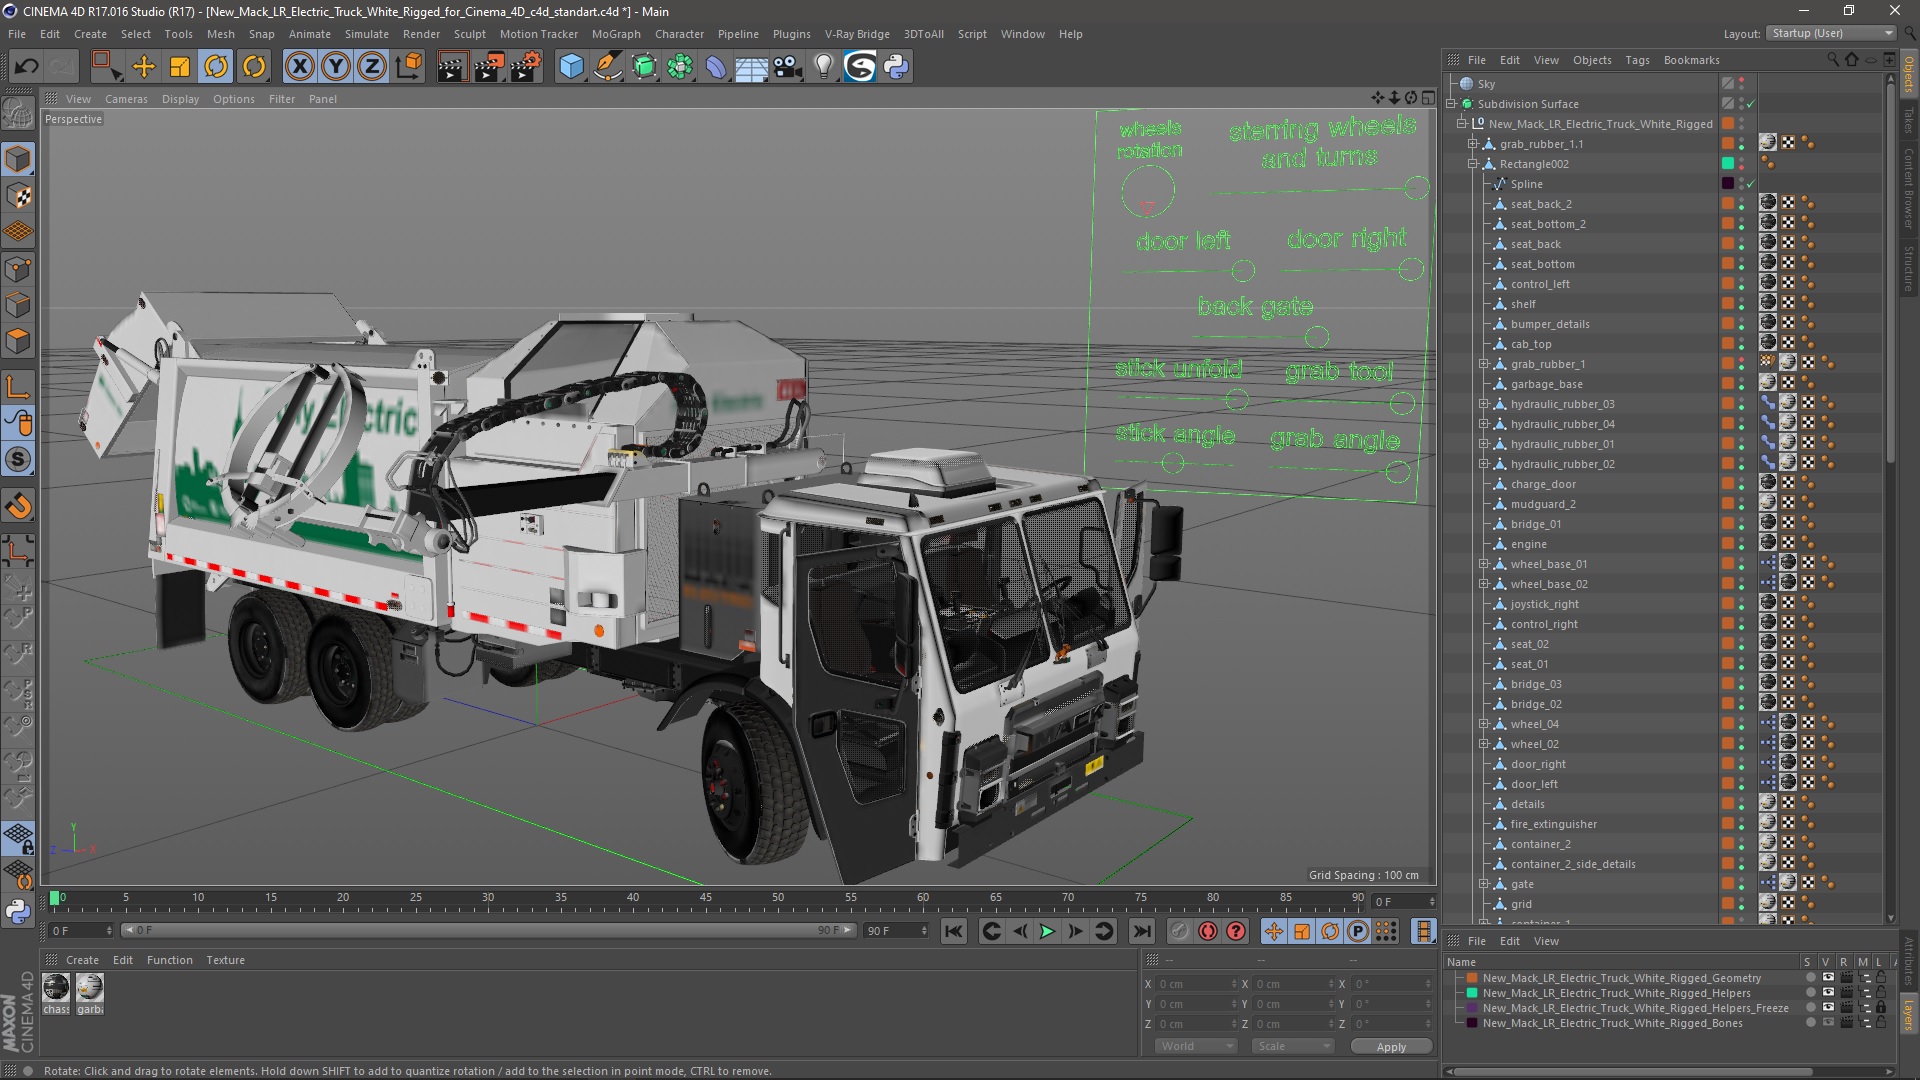This screenshot has height=1080, width=1920.
Task: Open the Simulate menu
Action: click(x=367, y=34)
